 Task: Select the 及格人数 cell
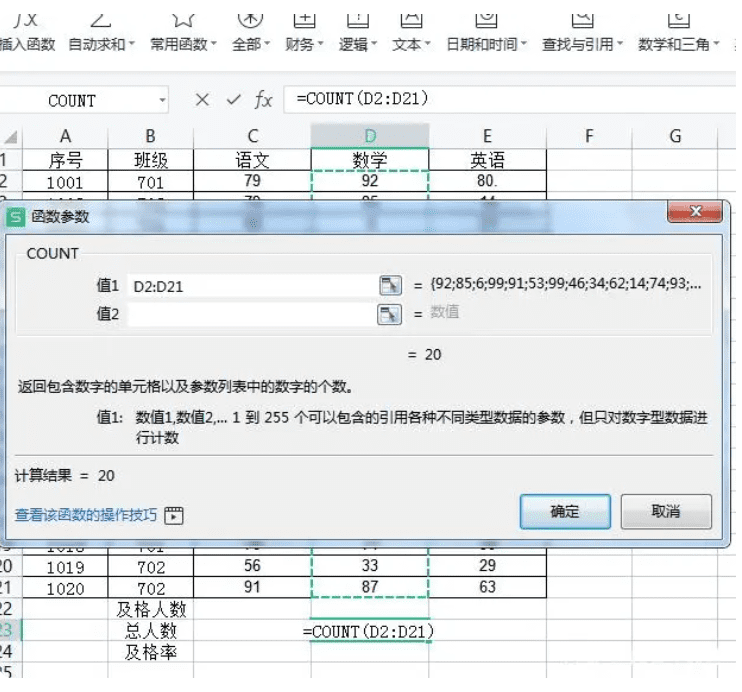[150, 609]
